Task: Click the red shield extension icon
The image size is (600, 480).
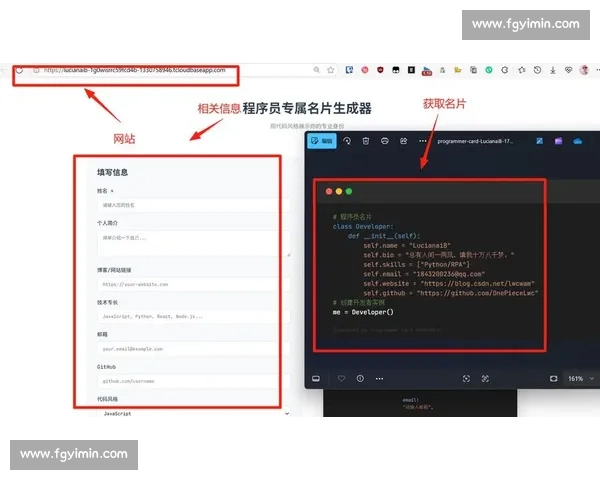Action: tap(380, 70)
